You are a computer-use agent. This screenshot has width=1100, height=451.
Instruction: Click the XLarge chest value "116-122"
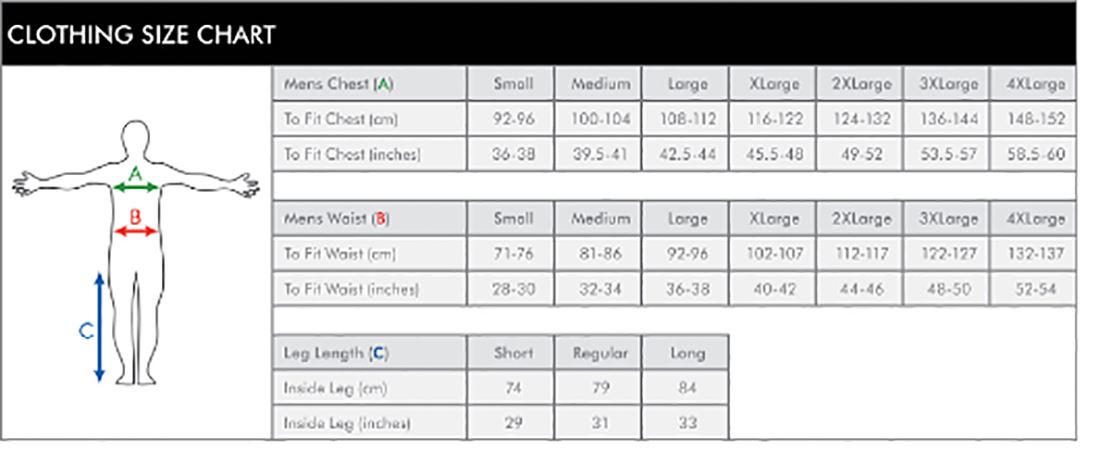[x=774, y=119]
